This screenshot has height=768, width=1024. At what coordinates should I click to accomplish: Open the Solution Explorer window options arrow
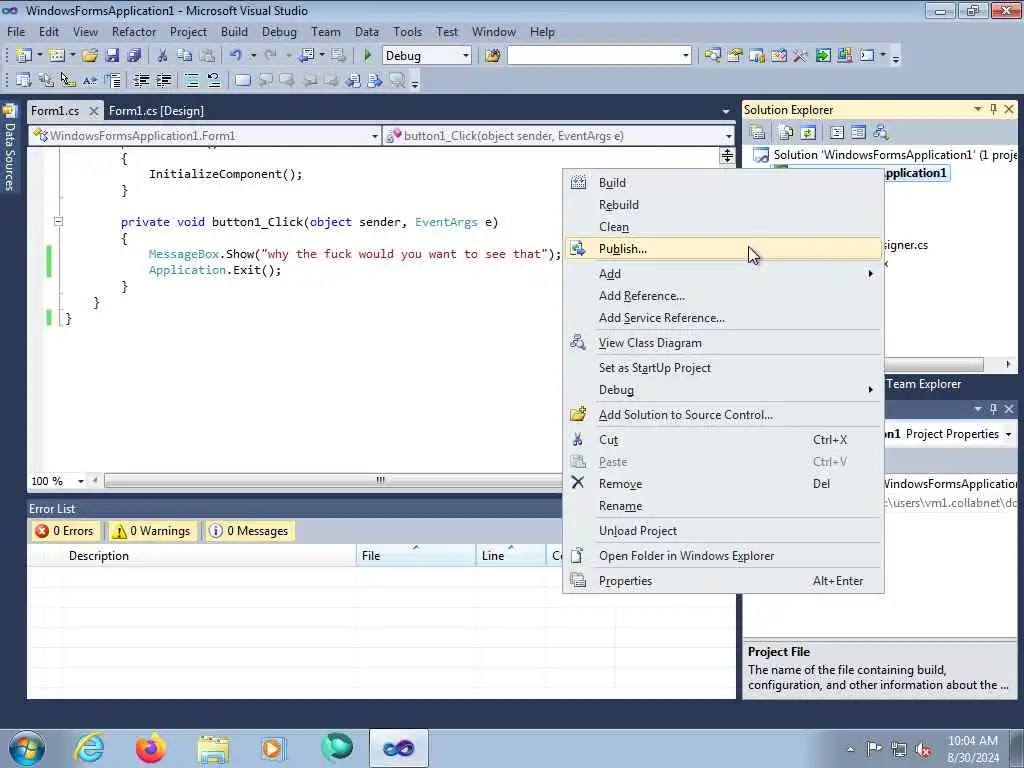click(x=978, y=110)
